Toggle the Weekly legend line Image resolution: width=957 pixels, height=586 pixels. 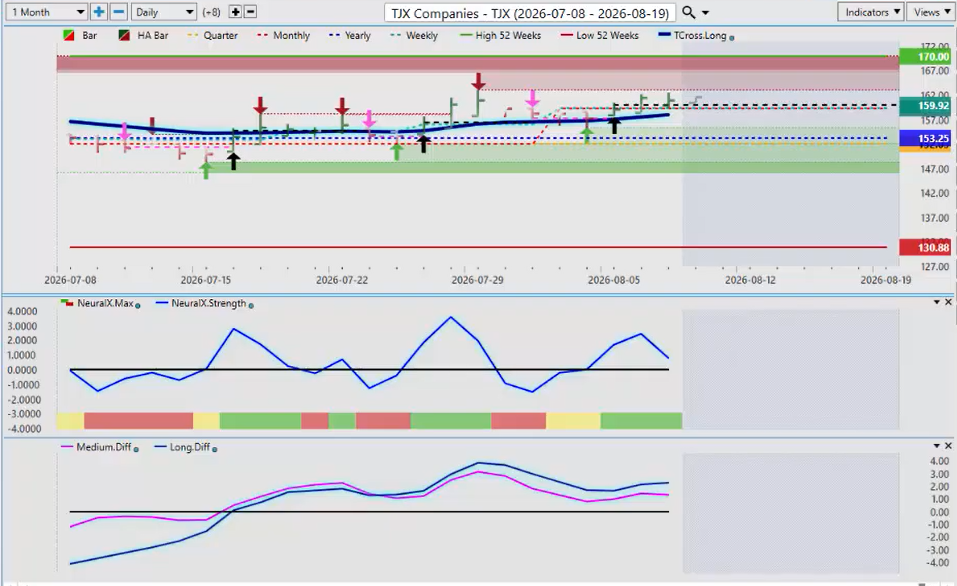click(414, 35)
